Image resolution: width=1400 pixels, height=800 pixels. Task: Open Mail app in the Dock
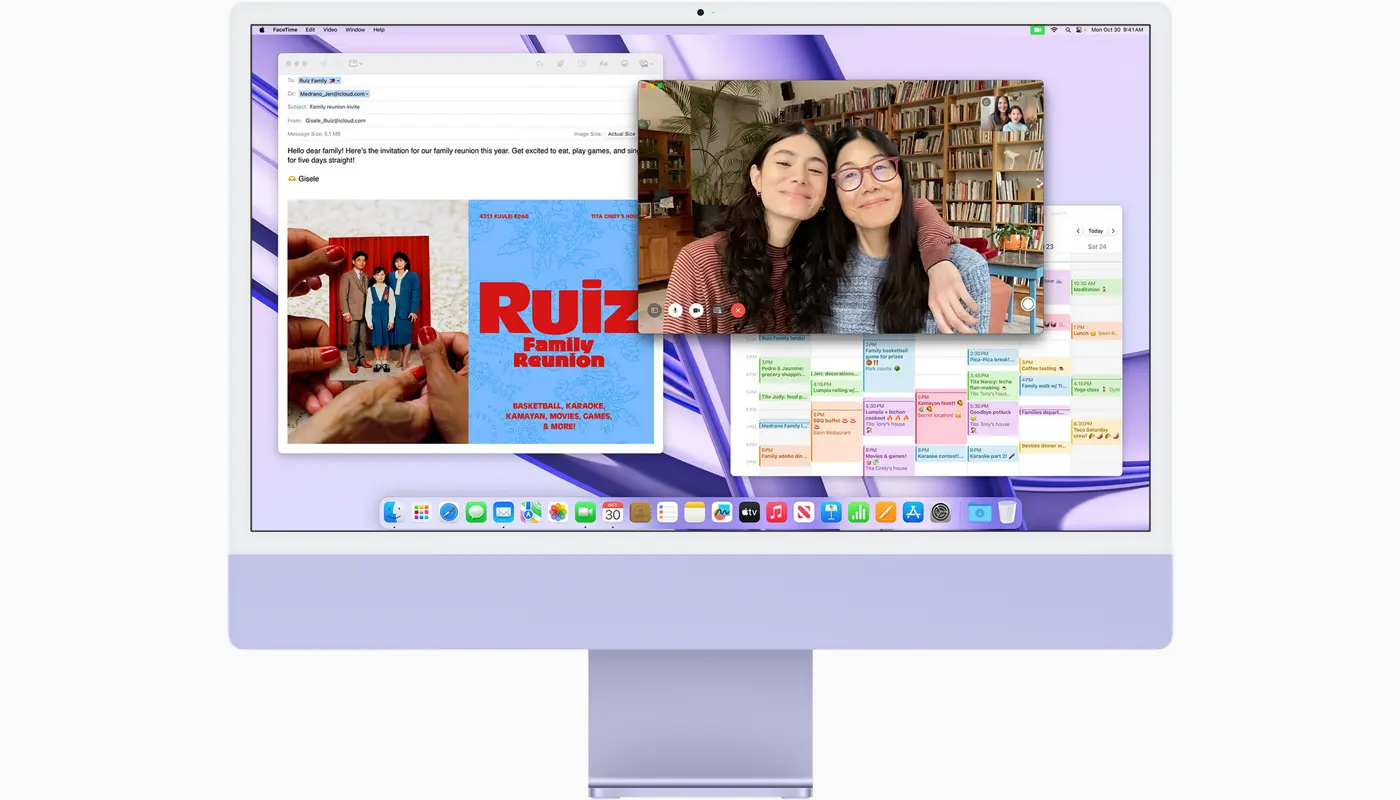503,512
